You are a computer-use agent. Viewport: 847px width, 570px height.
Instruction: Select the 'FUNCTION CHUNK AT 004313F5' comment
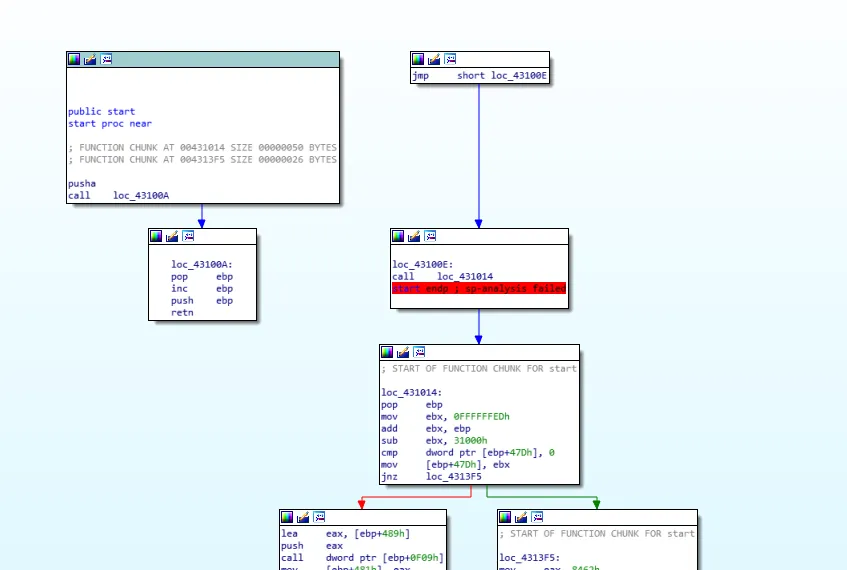203,159
